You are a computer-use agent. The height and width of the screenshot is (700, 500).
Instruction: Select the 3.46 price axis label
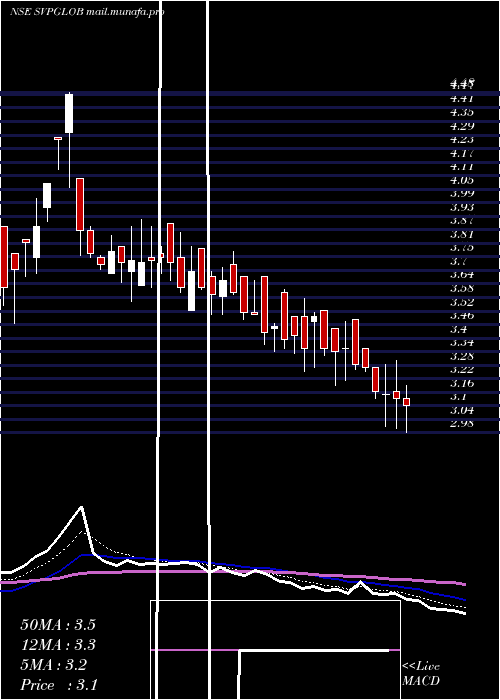point(462,315)
